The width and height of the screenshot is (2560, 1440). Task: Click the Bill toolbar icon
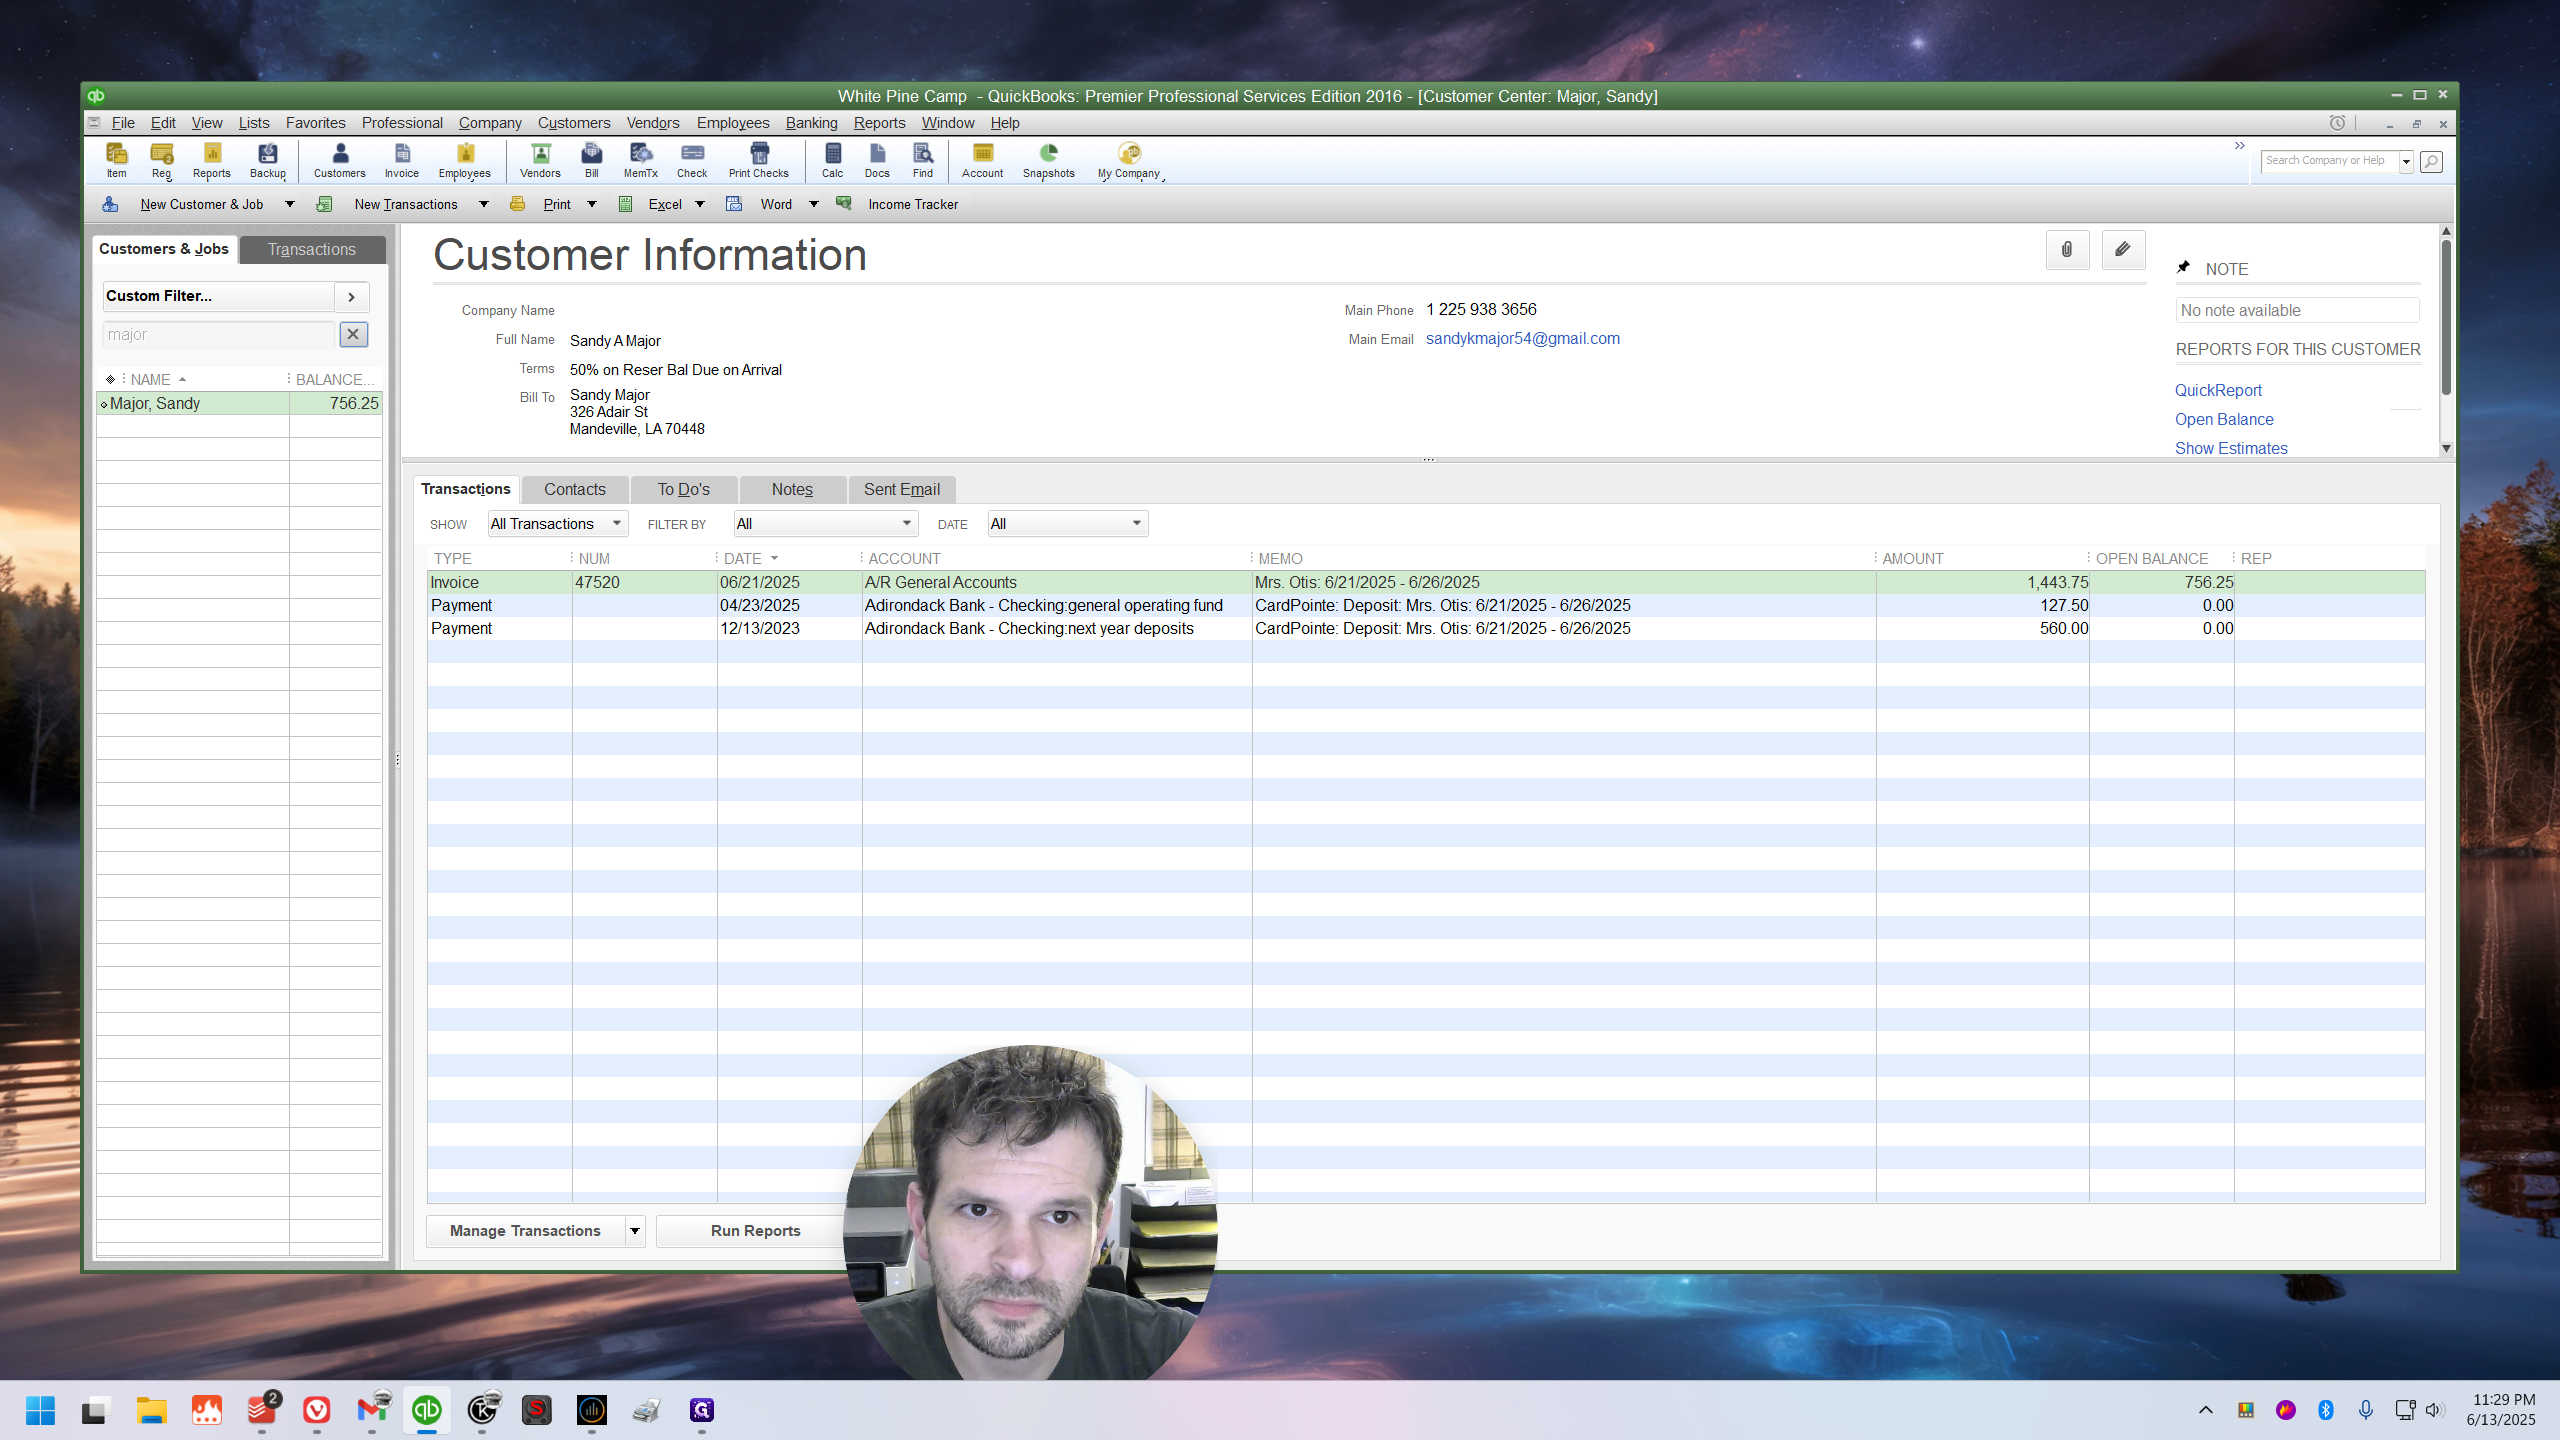pos(592,160)
